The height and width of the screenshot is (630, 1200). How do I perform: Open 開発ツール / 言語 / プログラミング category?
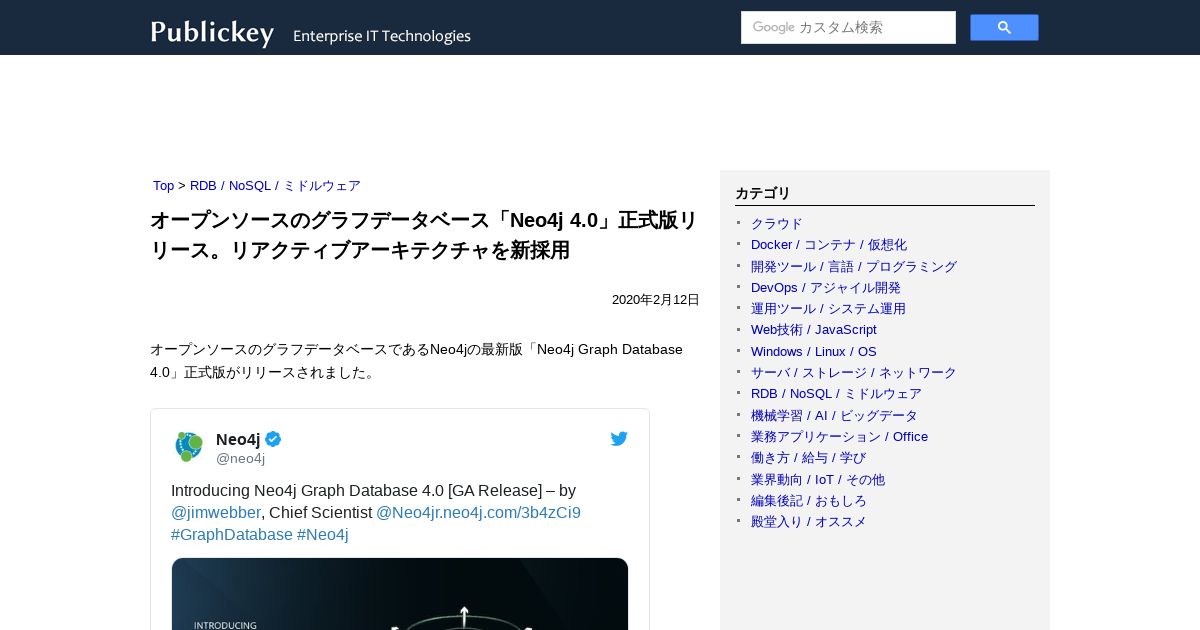pyautogui.click(x=854, y=267)
